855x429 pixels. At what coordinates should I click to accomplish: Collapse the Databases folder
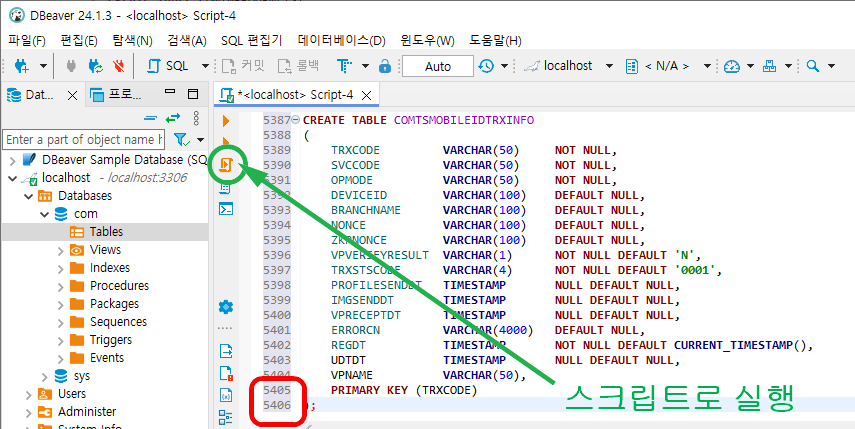(x=28, y=196)
